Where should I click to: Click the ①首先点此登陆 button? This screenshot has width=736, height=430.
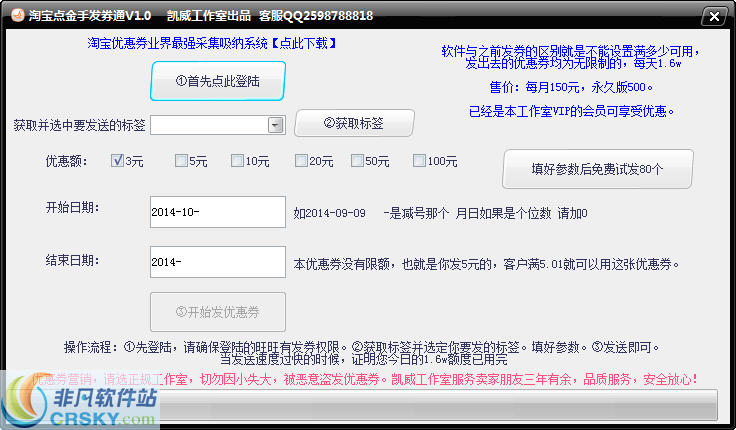tap(218, 81)
